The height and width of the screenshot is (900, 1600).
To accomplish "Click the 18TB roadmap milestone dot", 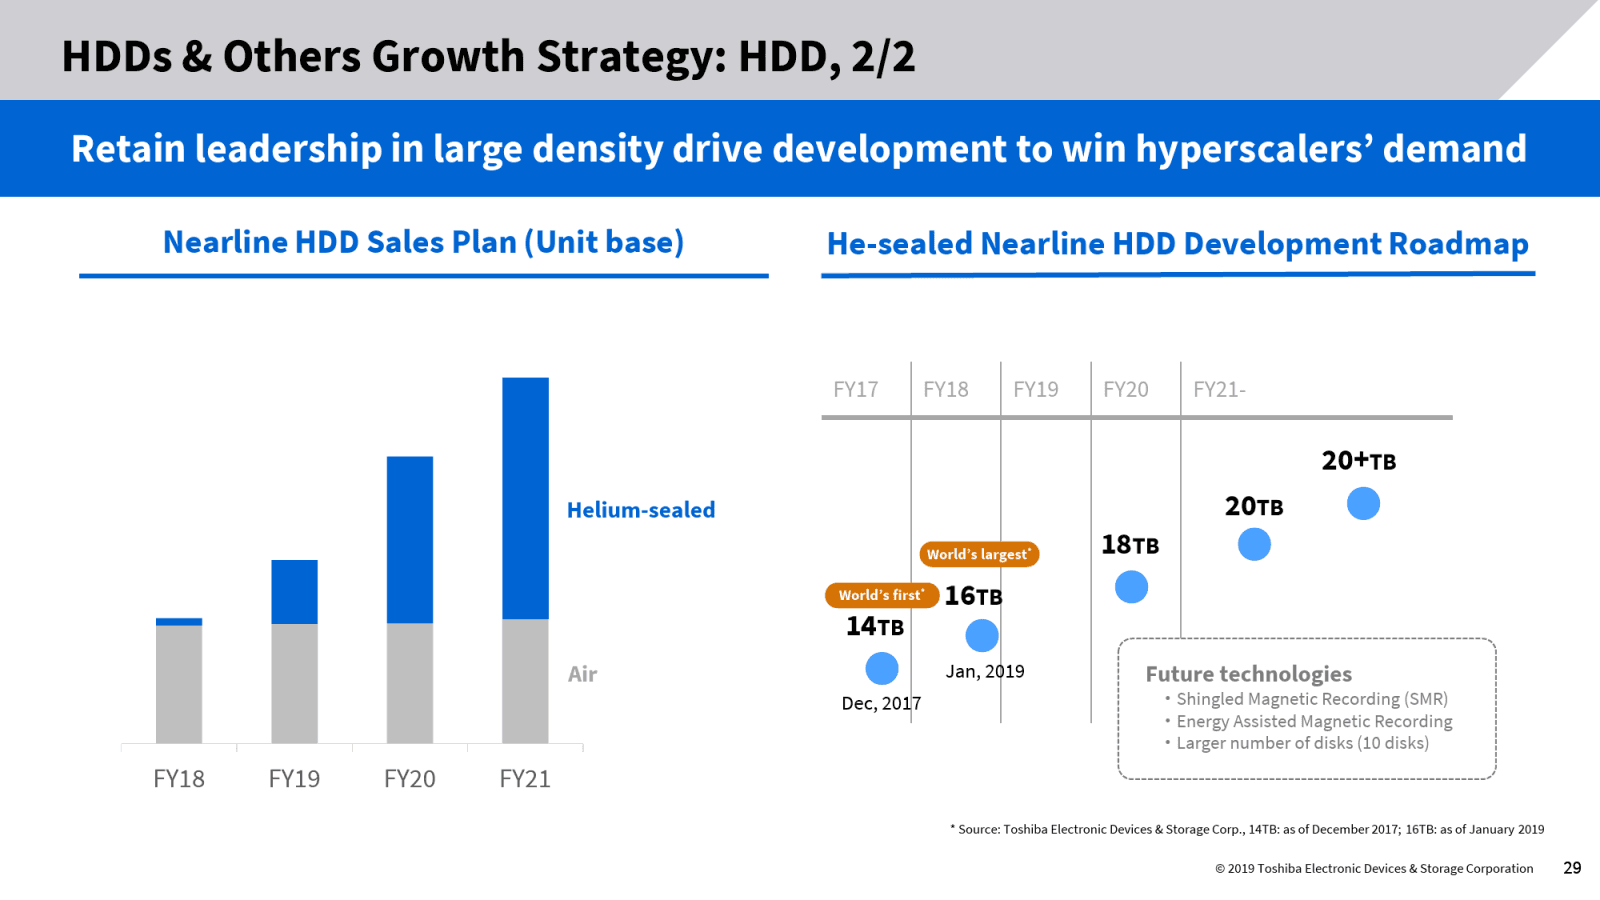I will point(1131,587).
